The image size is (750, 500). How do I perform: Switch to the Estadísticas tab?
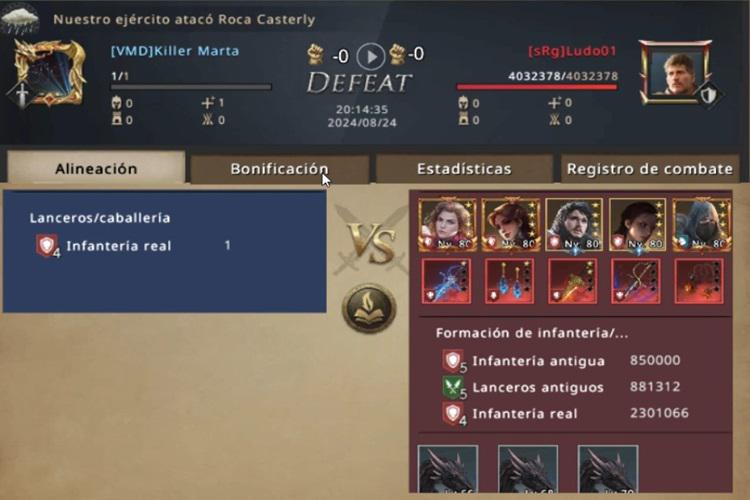[464, 169]
